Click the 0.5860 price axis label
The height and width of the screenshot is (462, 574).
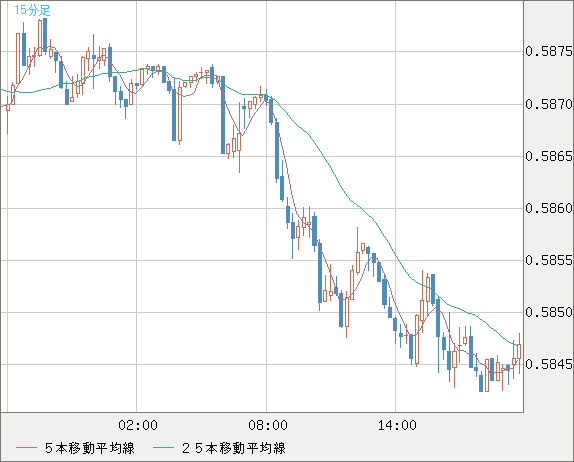pos(549,208)
